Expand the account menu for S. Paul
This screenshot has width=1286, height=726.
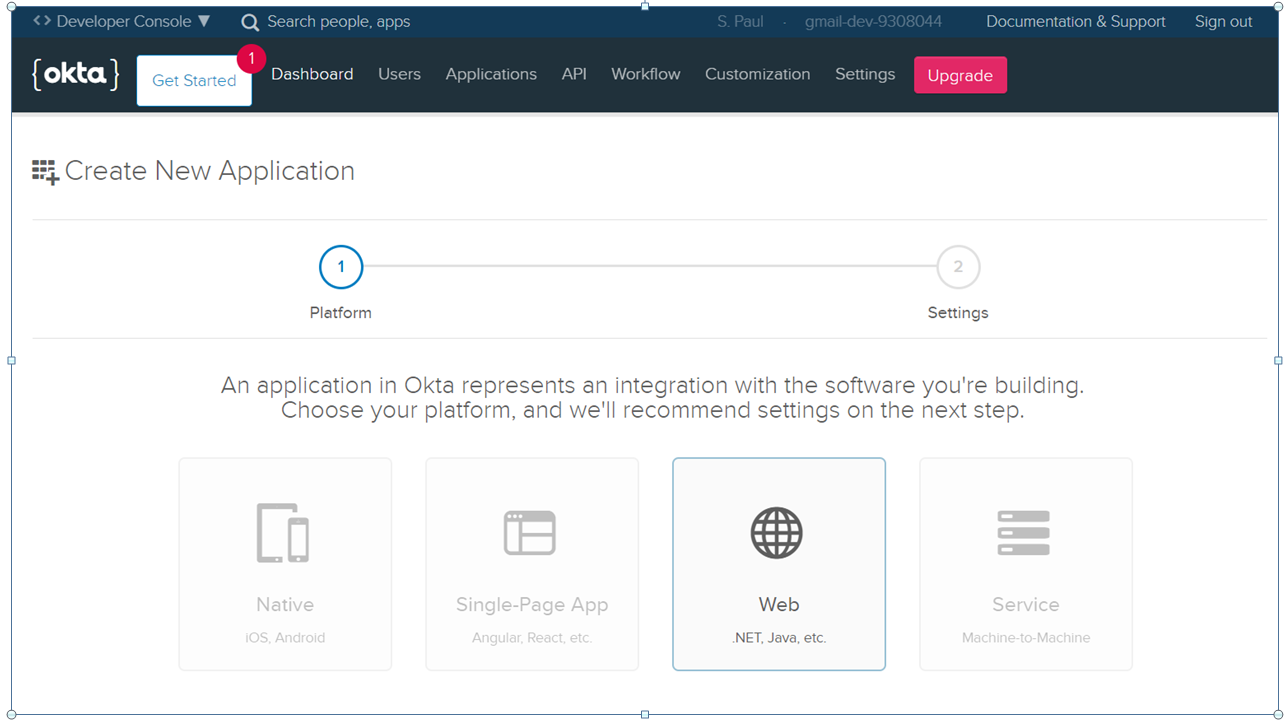740,21
